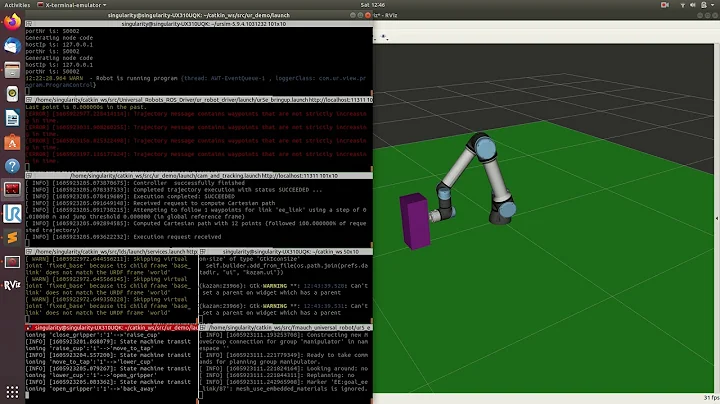Launch Rhythmbox from the dock
This screenshot has width=720, height=404.
coord(12,94)
